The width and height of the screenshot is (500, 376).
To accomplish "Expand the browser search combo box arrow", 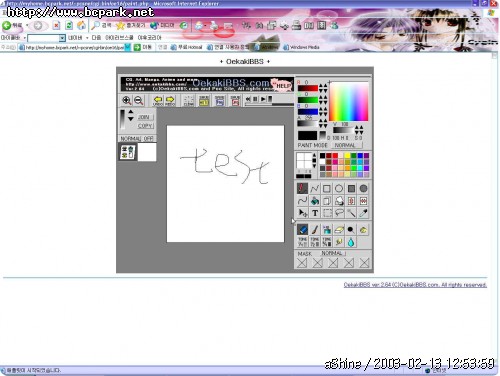I will pos(62,38).
